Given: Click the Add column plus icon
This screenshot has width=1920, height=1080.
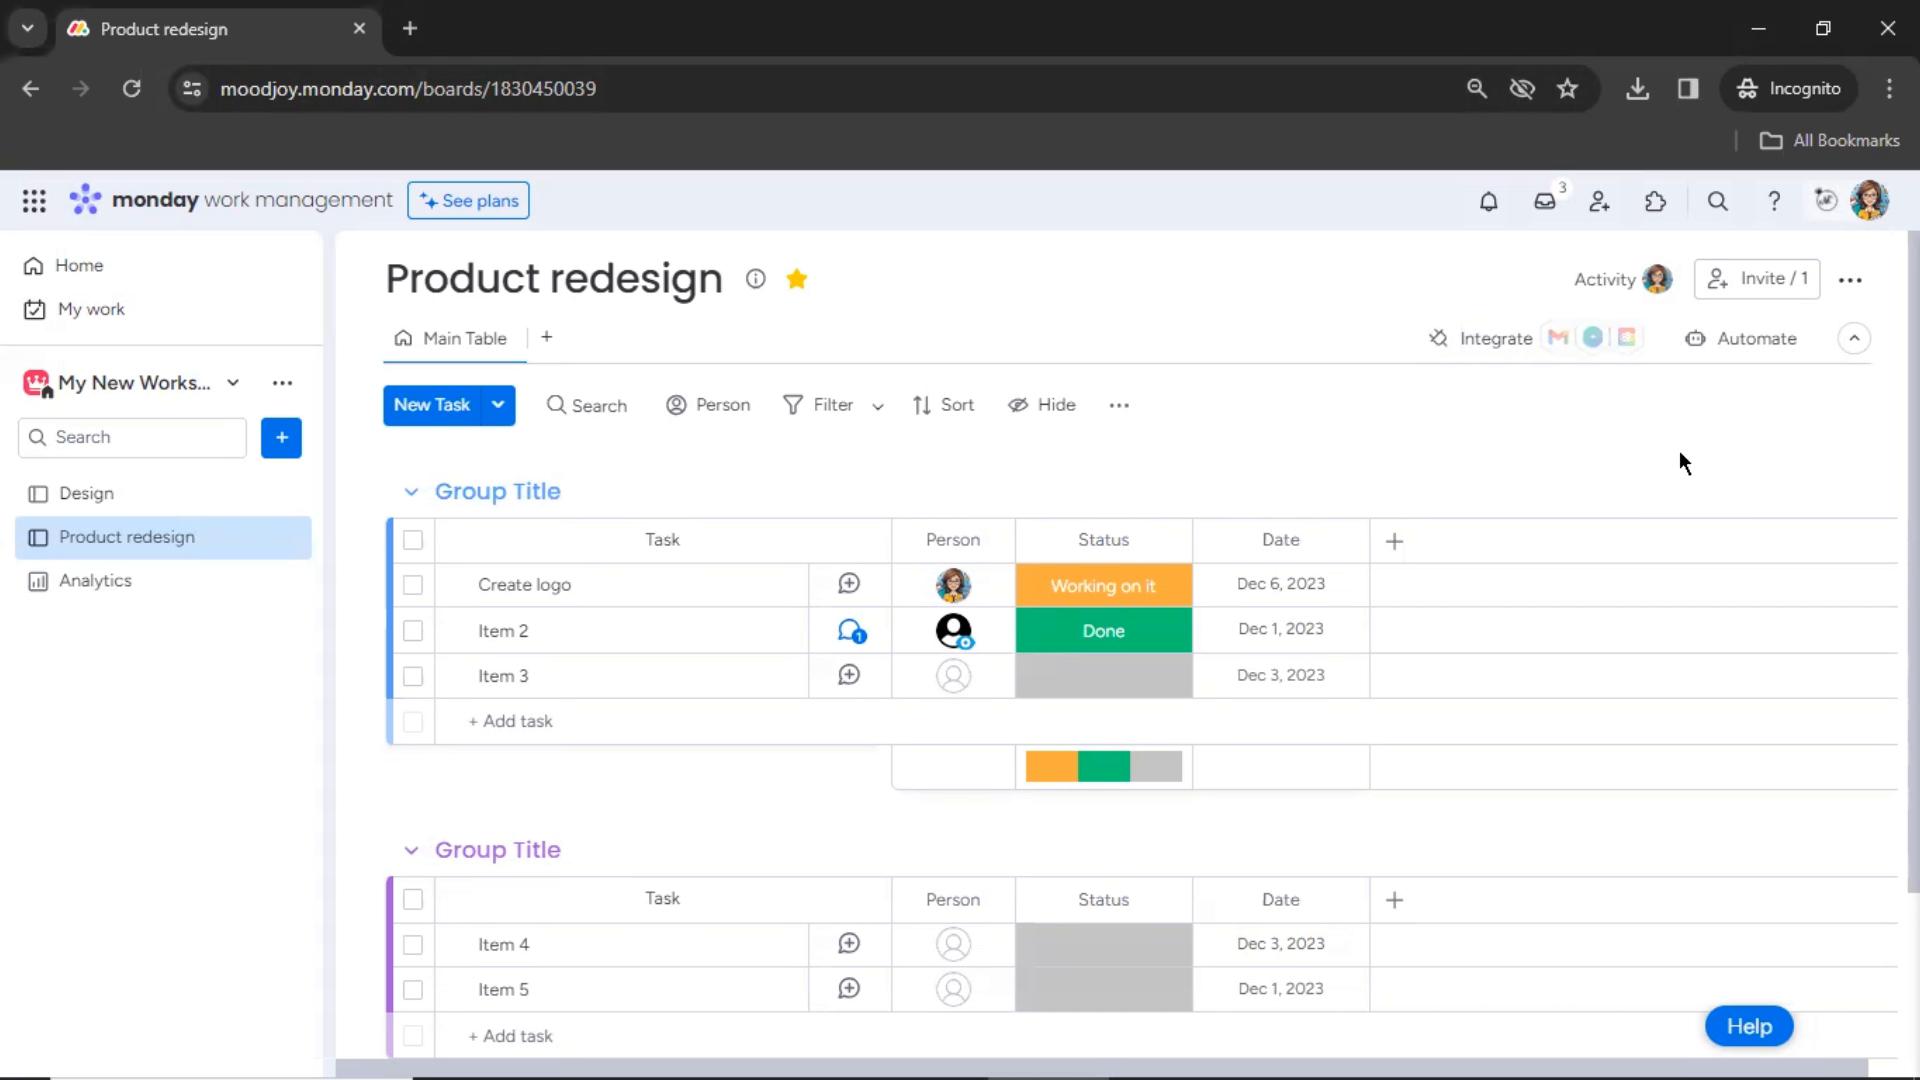Looking at the screenshot, I should [x=1395, y=539].
